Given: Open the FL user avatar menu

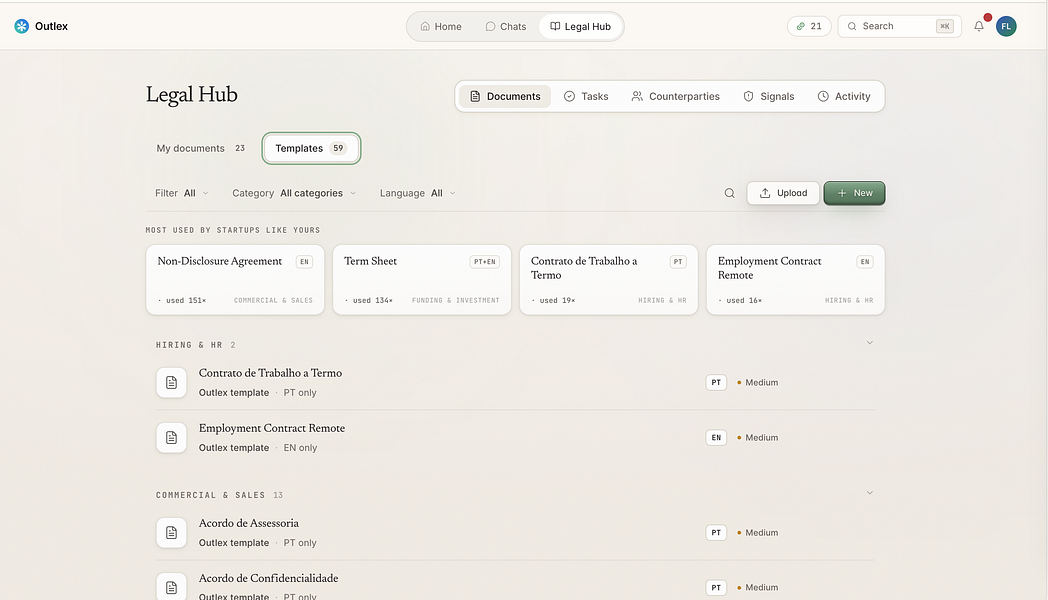Looking at the screenshot, I should (1006, 26).
